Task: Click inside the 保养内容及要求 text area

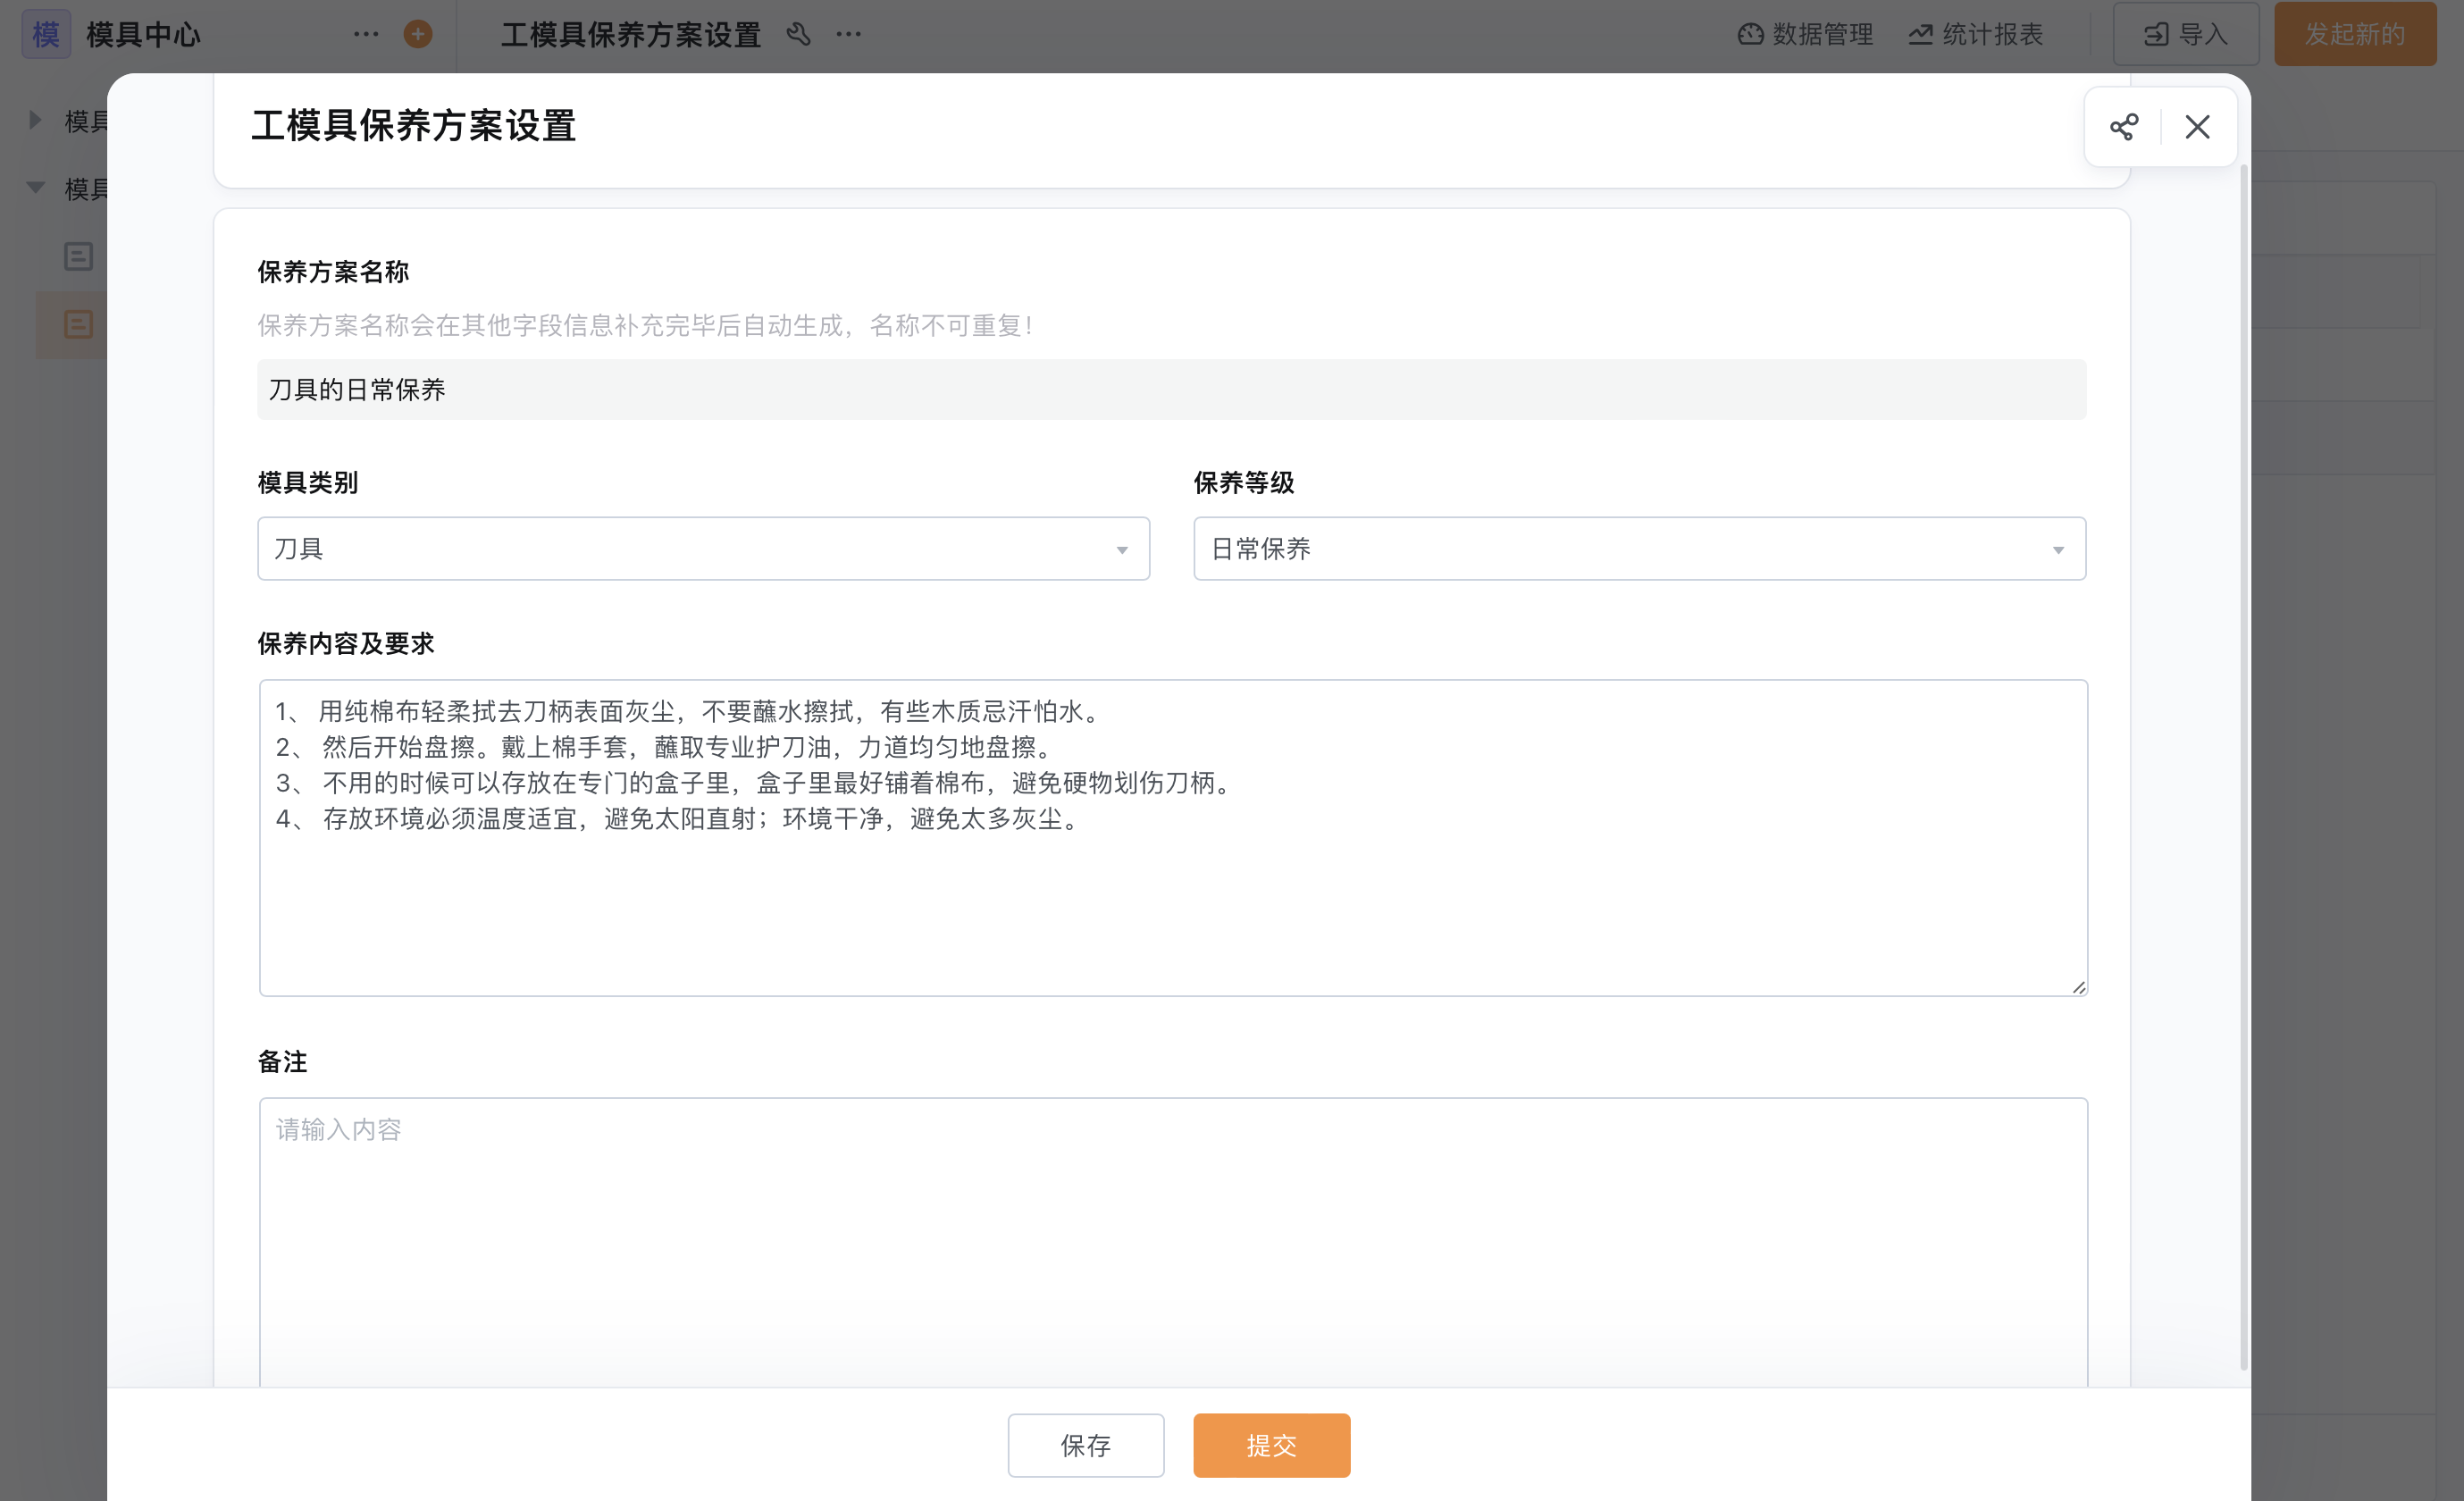Action: coord(1172,837)
